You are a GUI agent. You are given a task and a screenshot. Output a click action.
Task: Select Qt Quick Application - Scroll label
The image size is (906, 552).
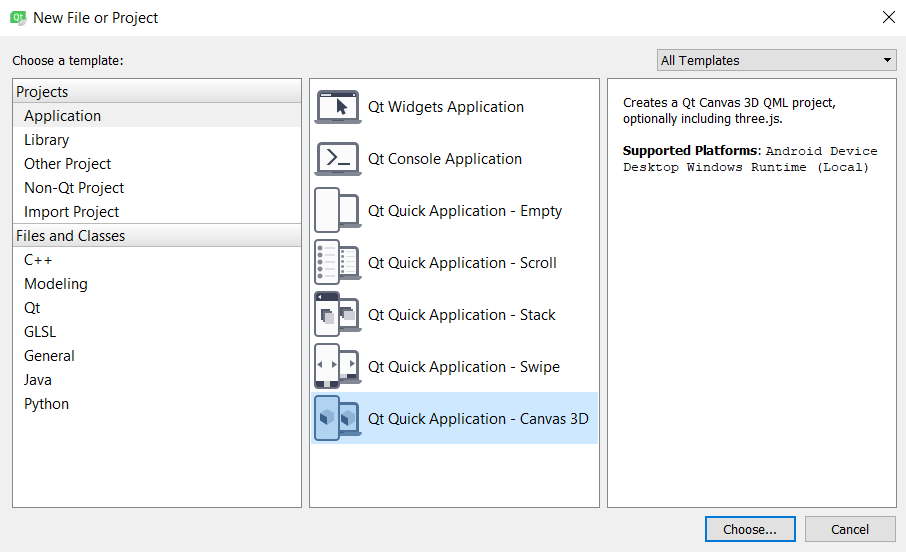coord(462,263)
